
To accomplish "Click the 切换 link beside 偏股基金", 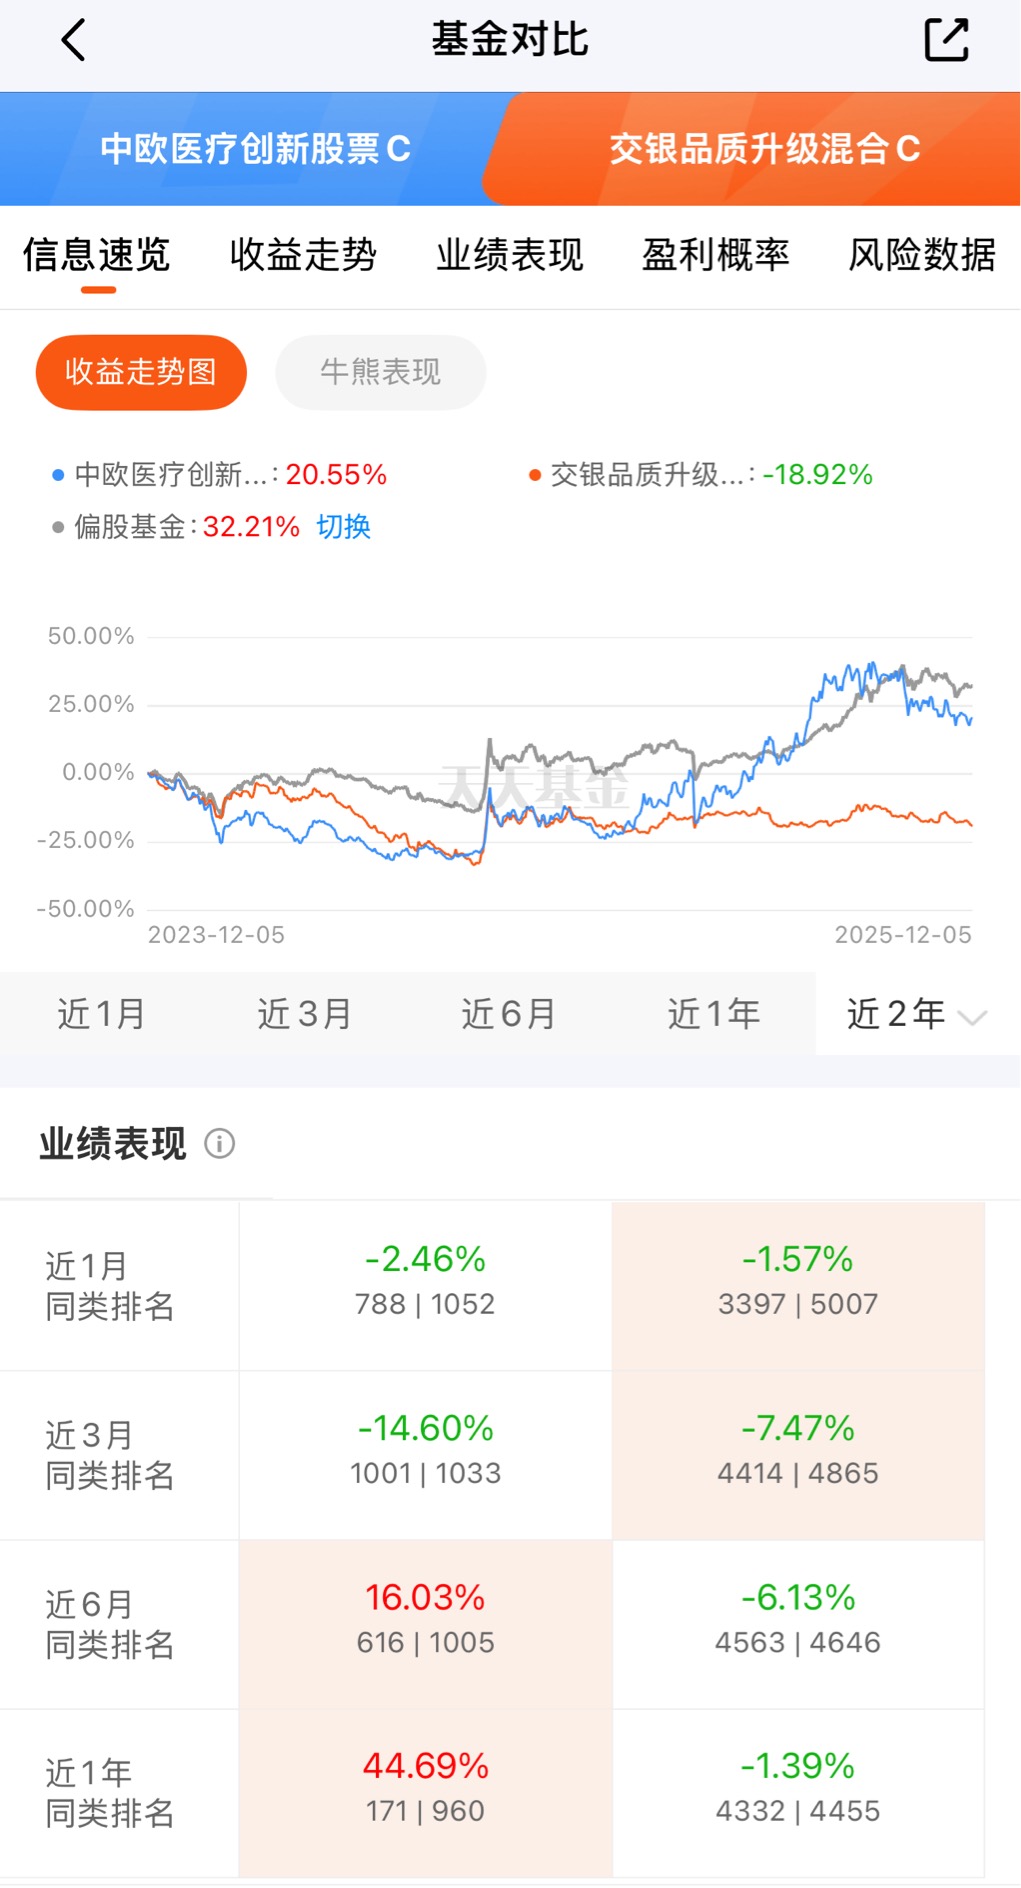I will (x=343, y=527).
